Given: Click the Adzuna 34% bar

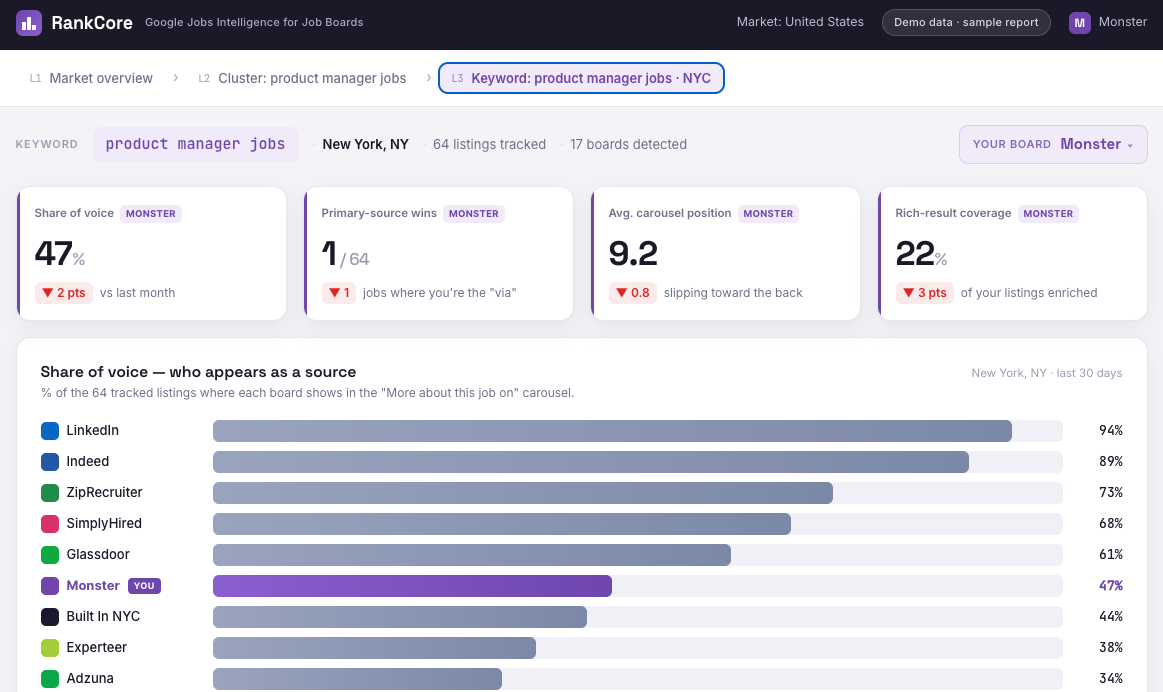Looking at the screenshot, I should pyautogui.click(x=358, y=679).
